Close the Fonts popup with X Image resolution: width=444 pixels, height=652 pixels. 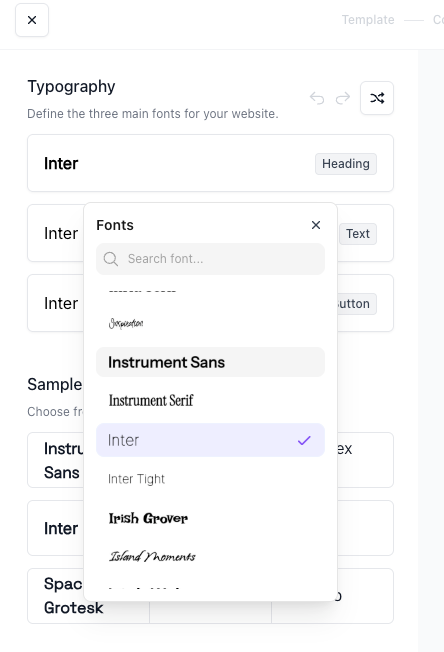[316, 225]
